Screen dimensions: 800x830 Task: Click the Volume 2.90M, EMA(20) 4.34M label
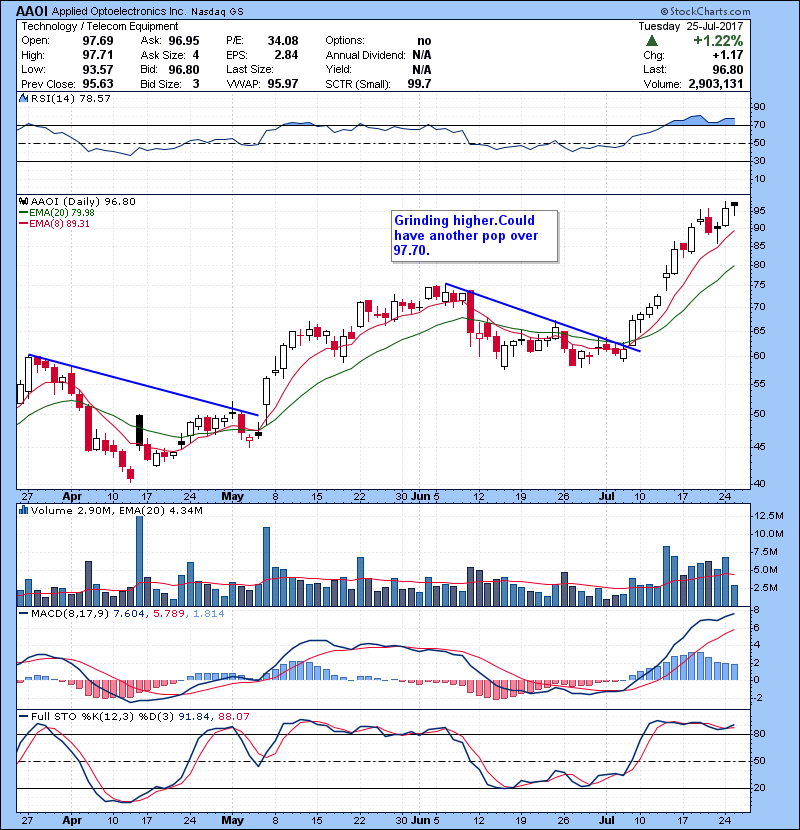(x=116, y=511)
